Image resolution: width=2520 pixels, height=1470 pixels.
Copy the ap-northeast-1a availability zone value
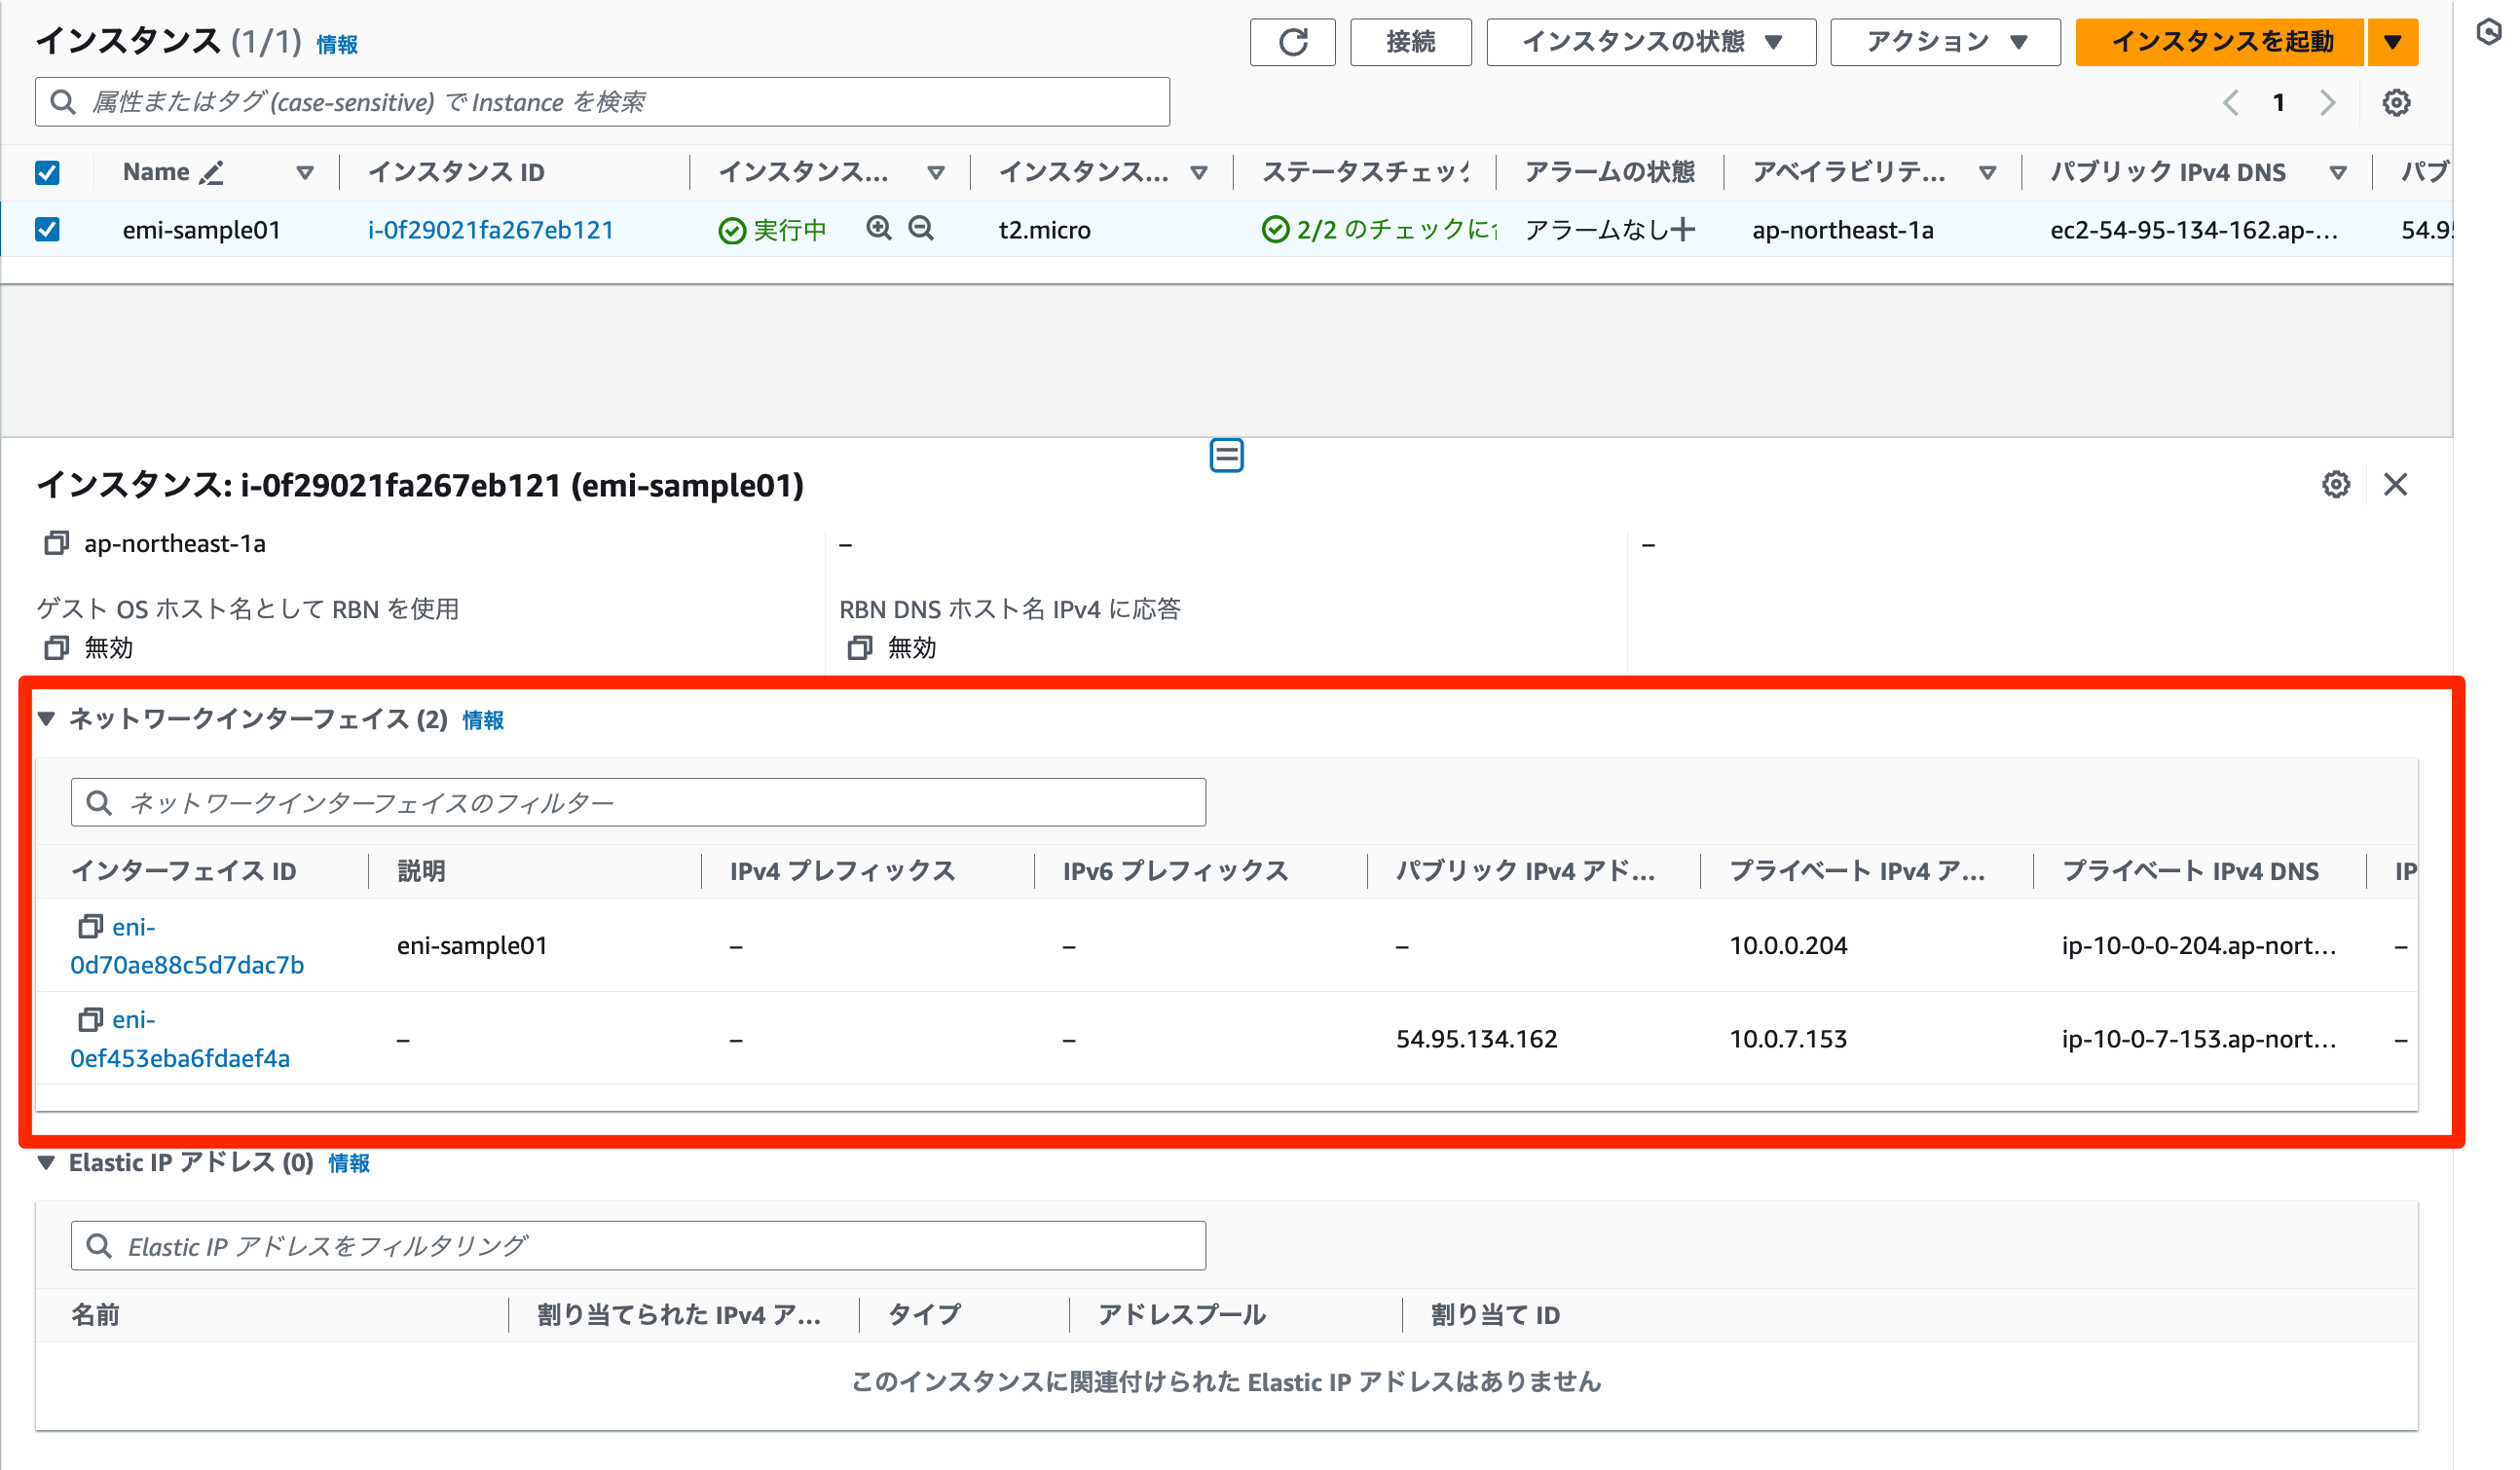(55, 543)
